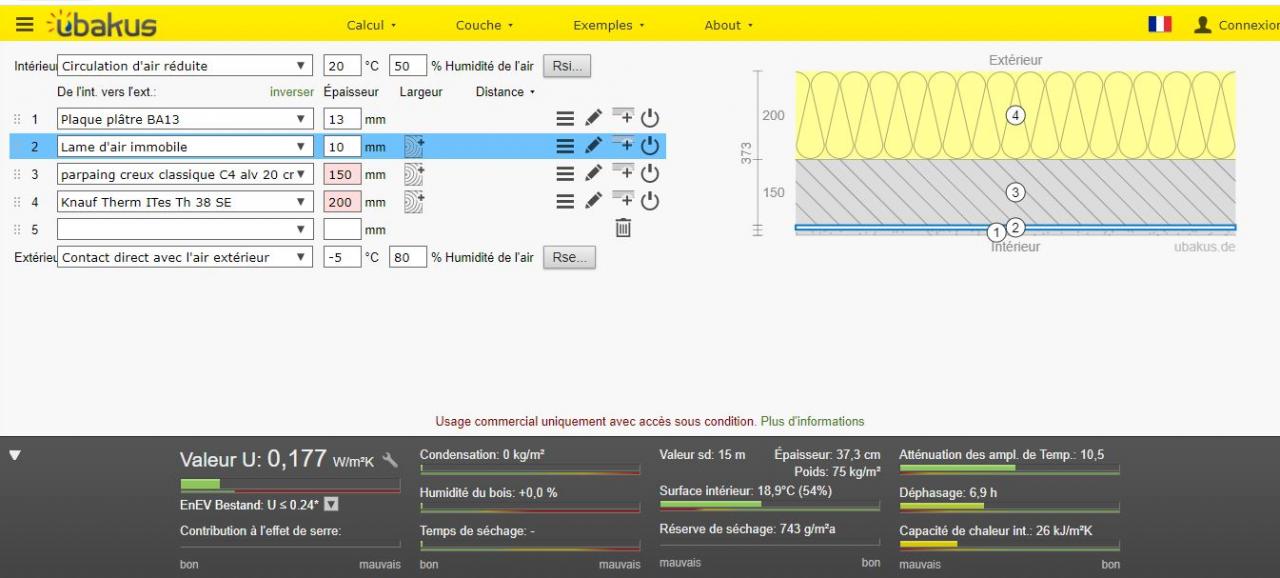
Task: Add wood structure to Knauf Therm layer
Action: tap(414, 202)
